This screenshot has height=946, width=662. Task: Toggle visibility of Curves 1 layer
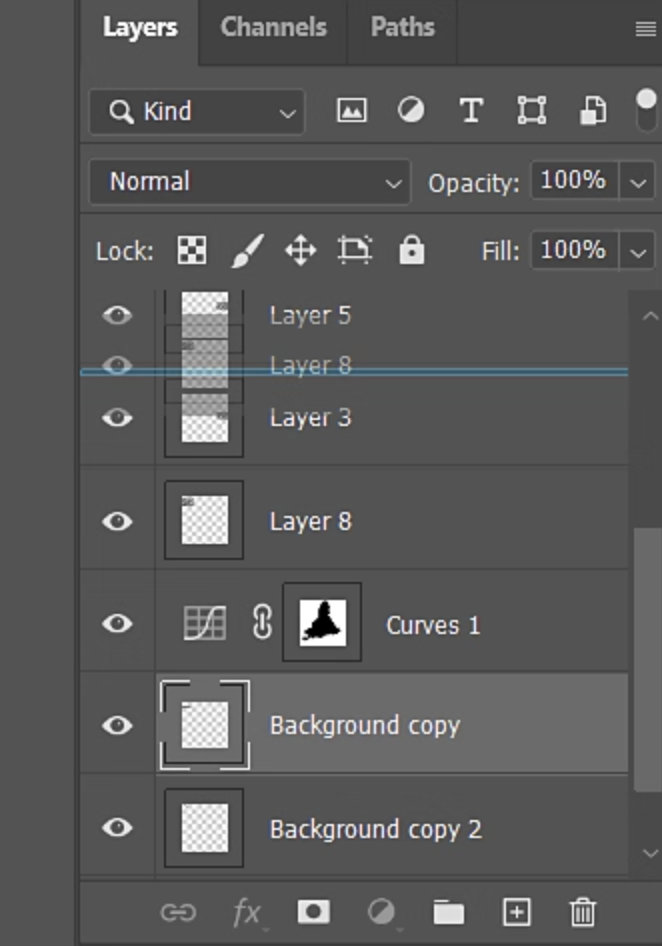(x=117, y=623)
